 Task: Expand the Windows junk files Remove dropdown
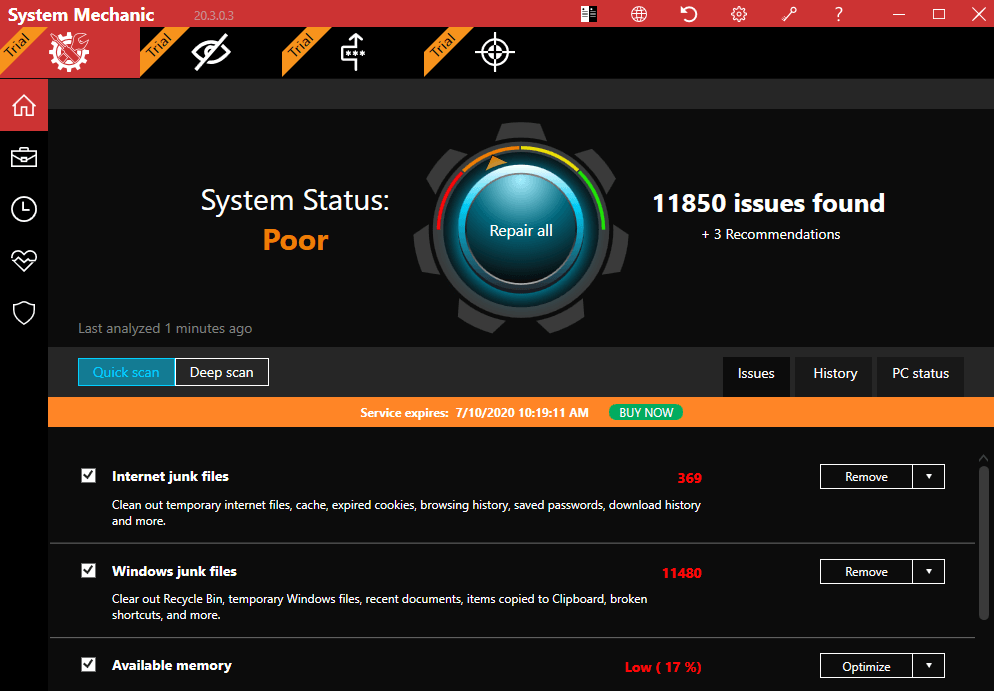tap(929, 572)
